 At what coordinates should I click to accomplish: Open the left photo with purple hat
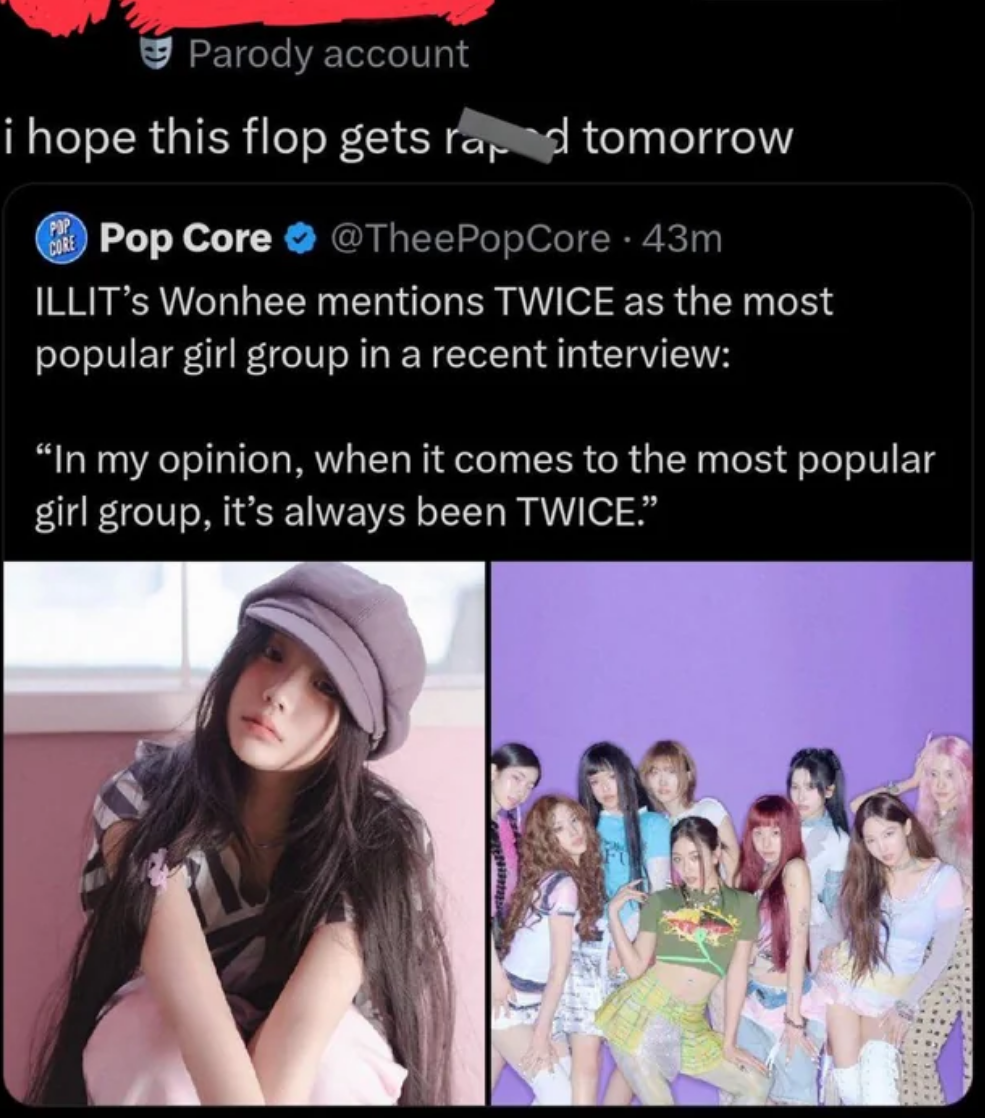coord(244,832)
